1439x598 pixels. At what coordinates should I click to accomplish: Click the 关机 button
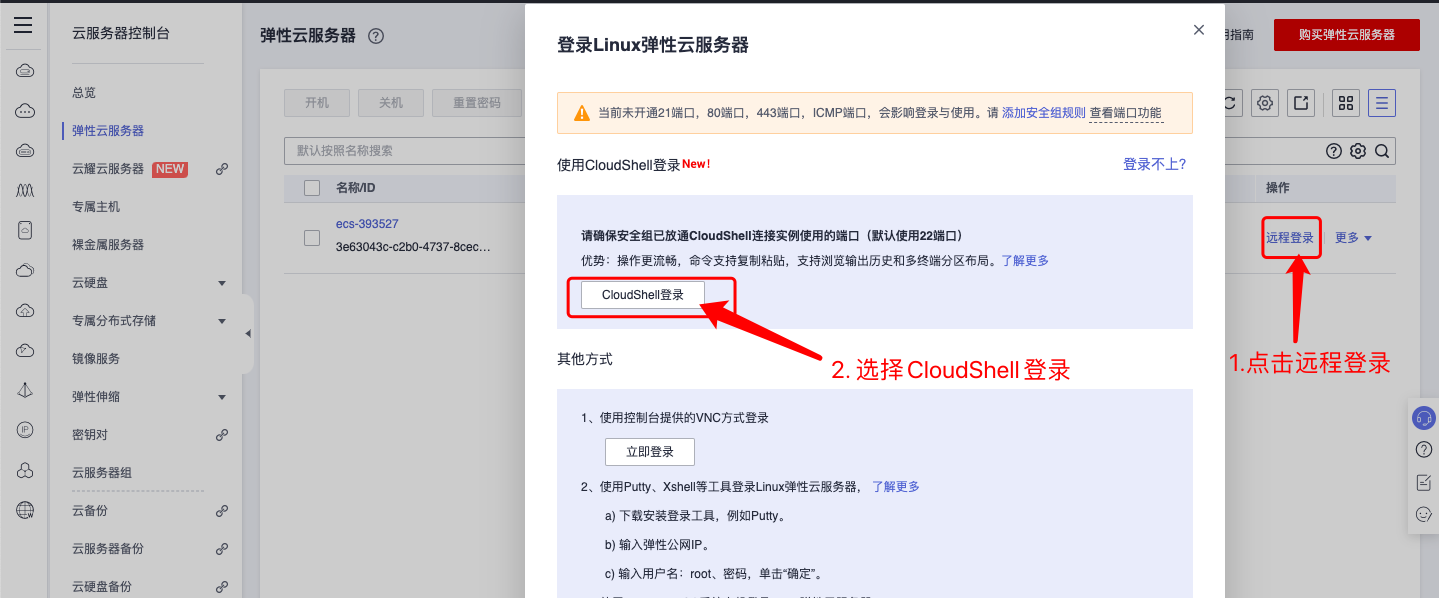pyautogui.click(x=391, y=103)
